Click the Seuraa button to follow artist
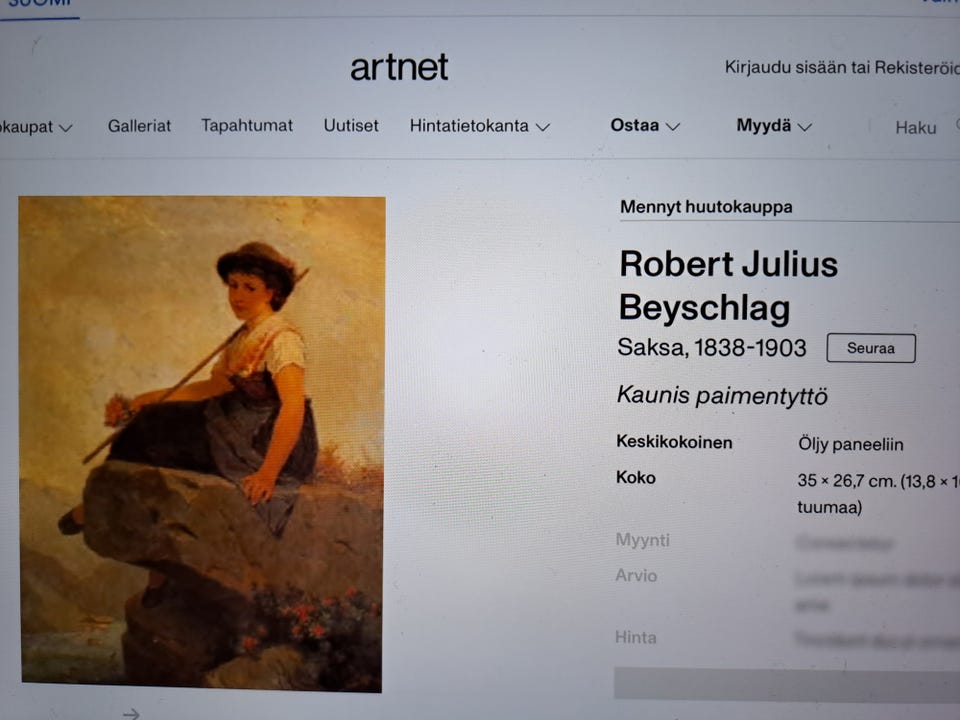This screenshot has width=960, height=720. (x=871, y=348)
